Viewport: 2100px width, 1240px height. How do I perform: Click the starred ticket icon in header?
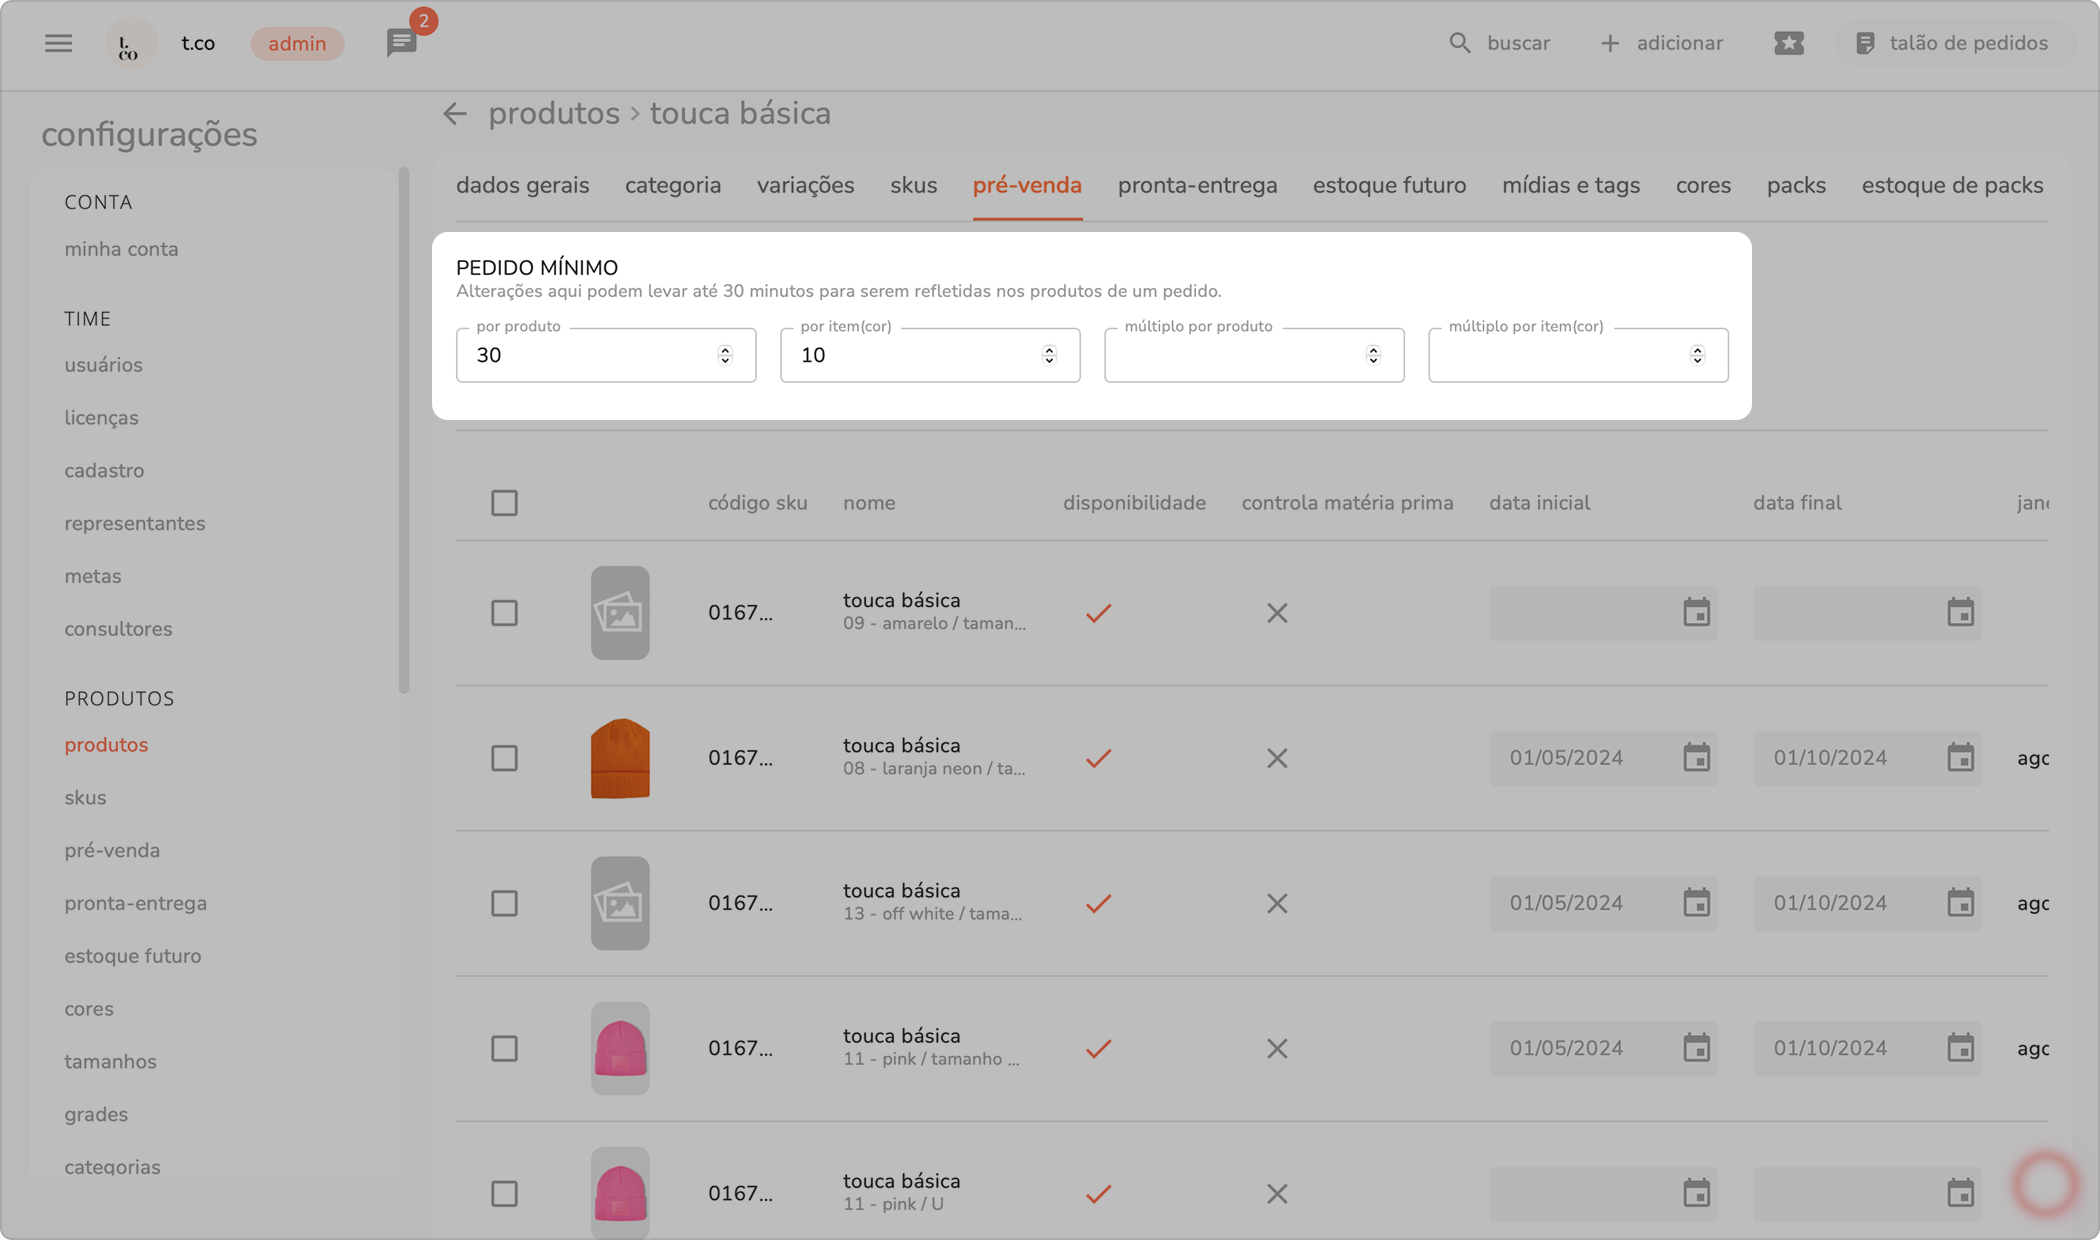[1788, 43]
